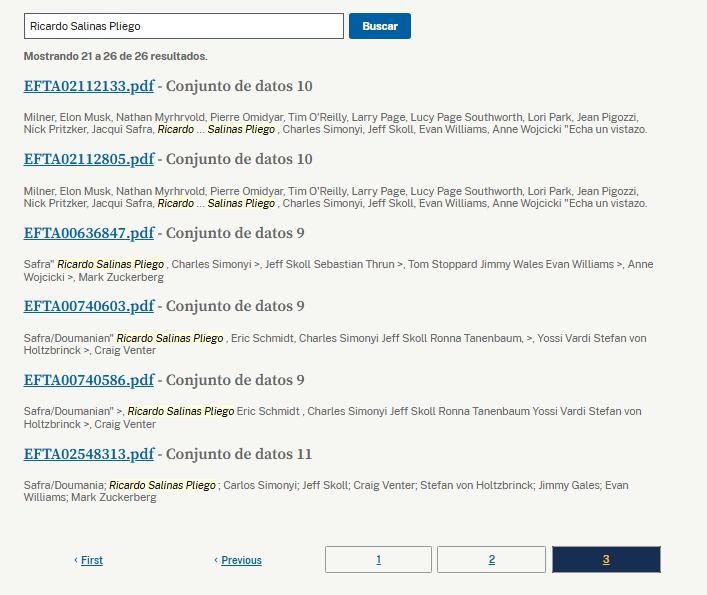Click the excerpt starting with Safra/Doumania; Ricardo

click(326, 491)
